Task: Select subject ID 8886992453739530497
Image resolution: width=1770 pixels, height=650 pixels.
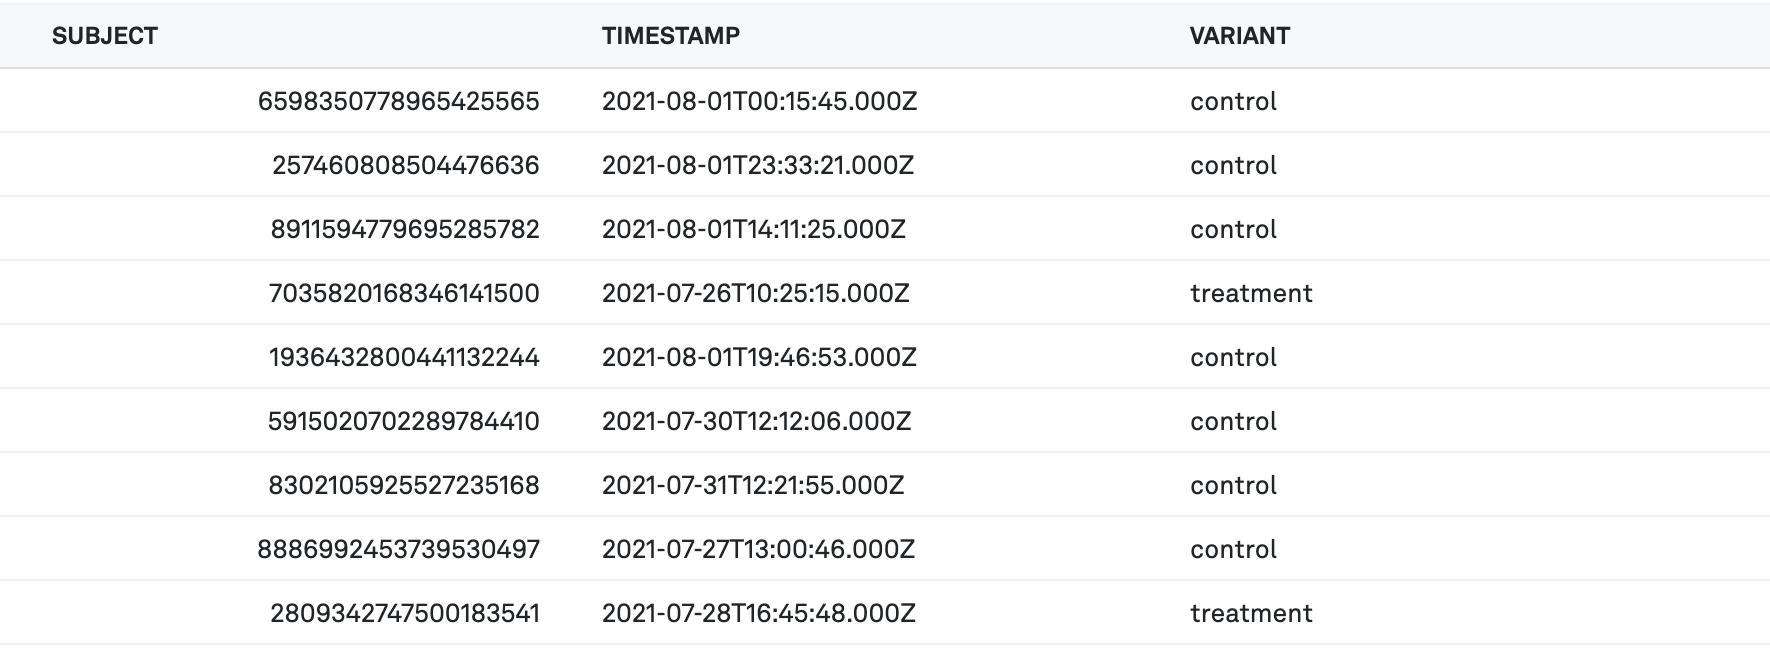Action: [398, 549]
